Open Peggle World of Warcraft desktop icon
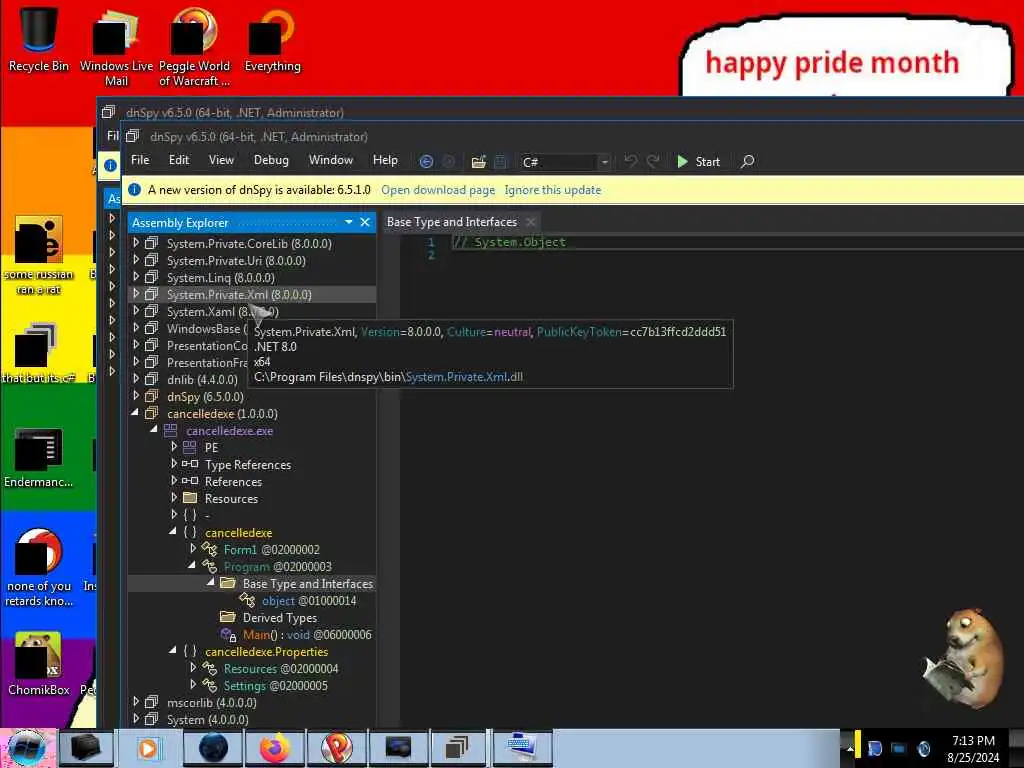Image resolution: width=1024 pixels, height=768 pixels. [x=194, y=47]
